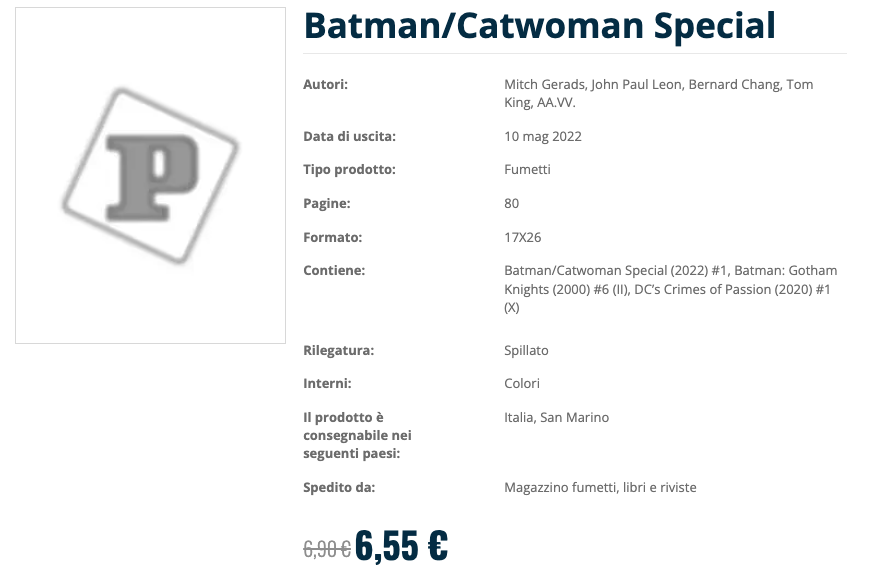
Task: Click the Italia, San Marino delivery countries
Action: coord(556,418)
